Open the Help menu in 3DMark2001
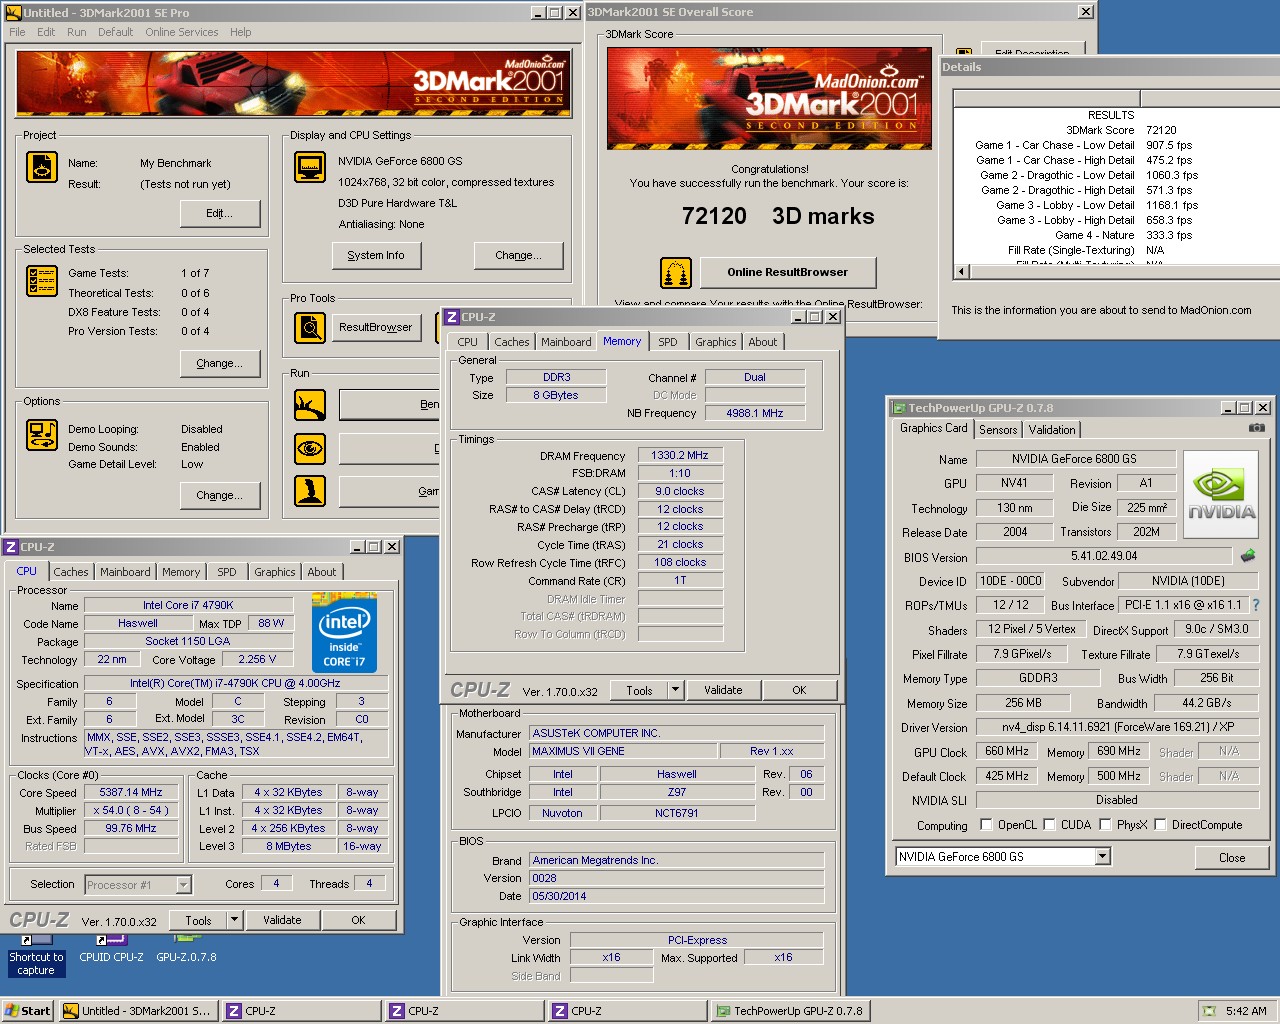The width and height of the screenshot is (1280, 1024). click(240, 32)
